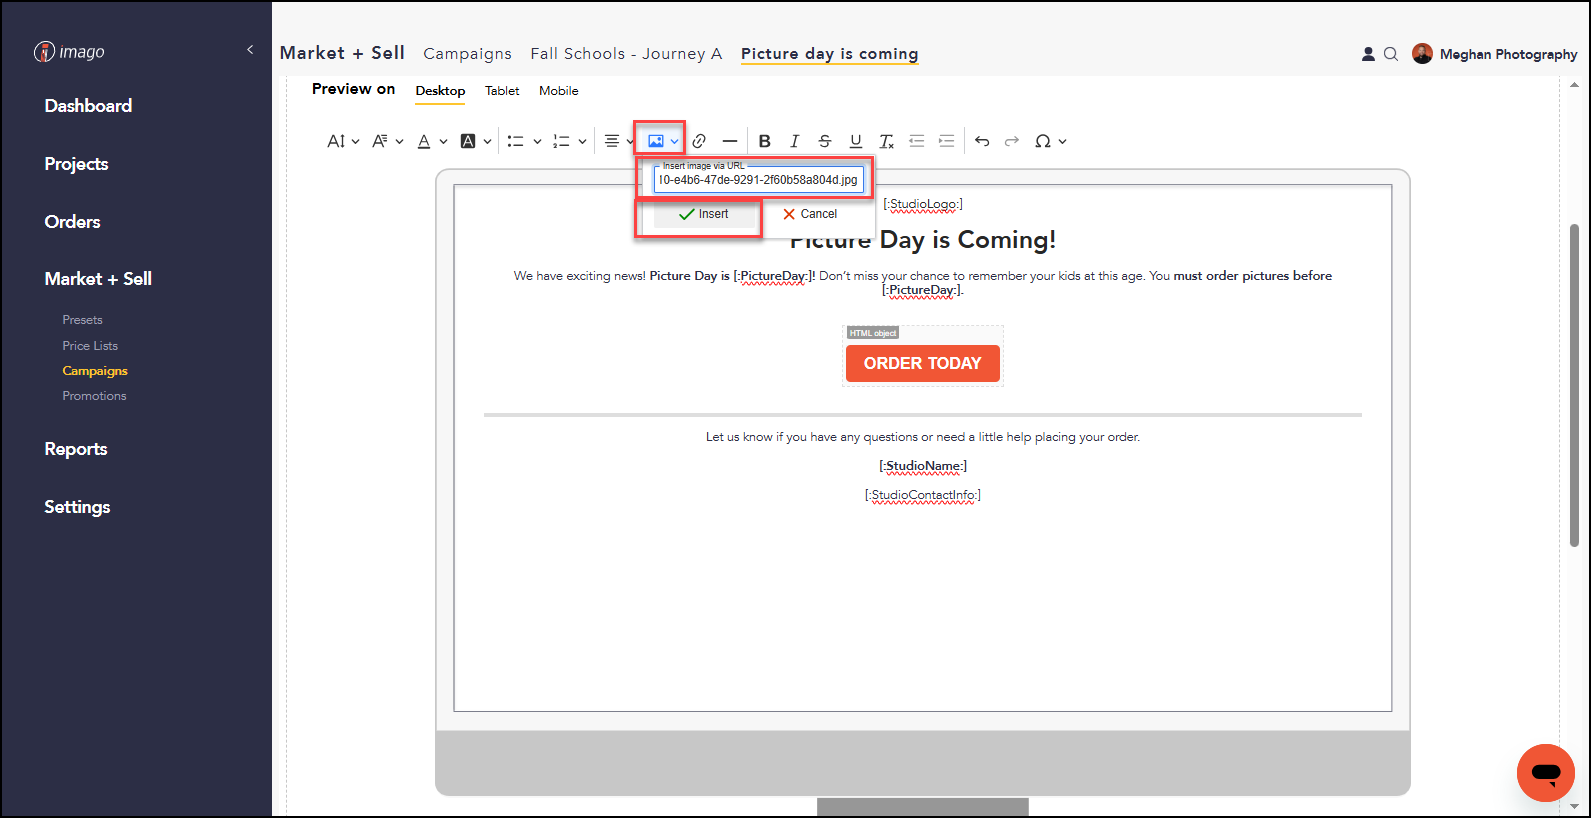Switch preview to Mobile
This screenshot has width=1591, height=818.
pyautogui.click(x=559, y=91)
